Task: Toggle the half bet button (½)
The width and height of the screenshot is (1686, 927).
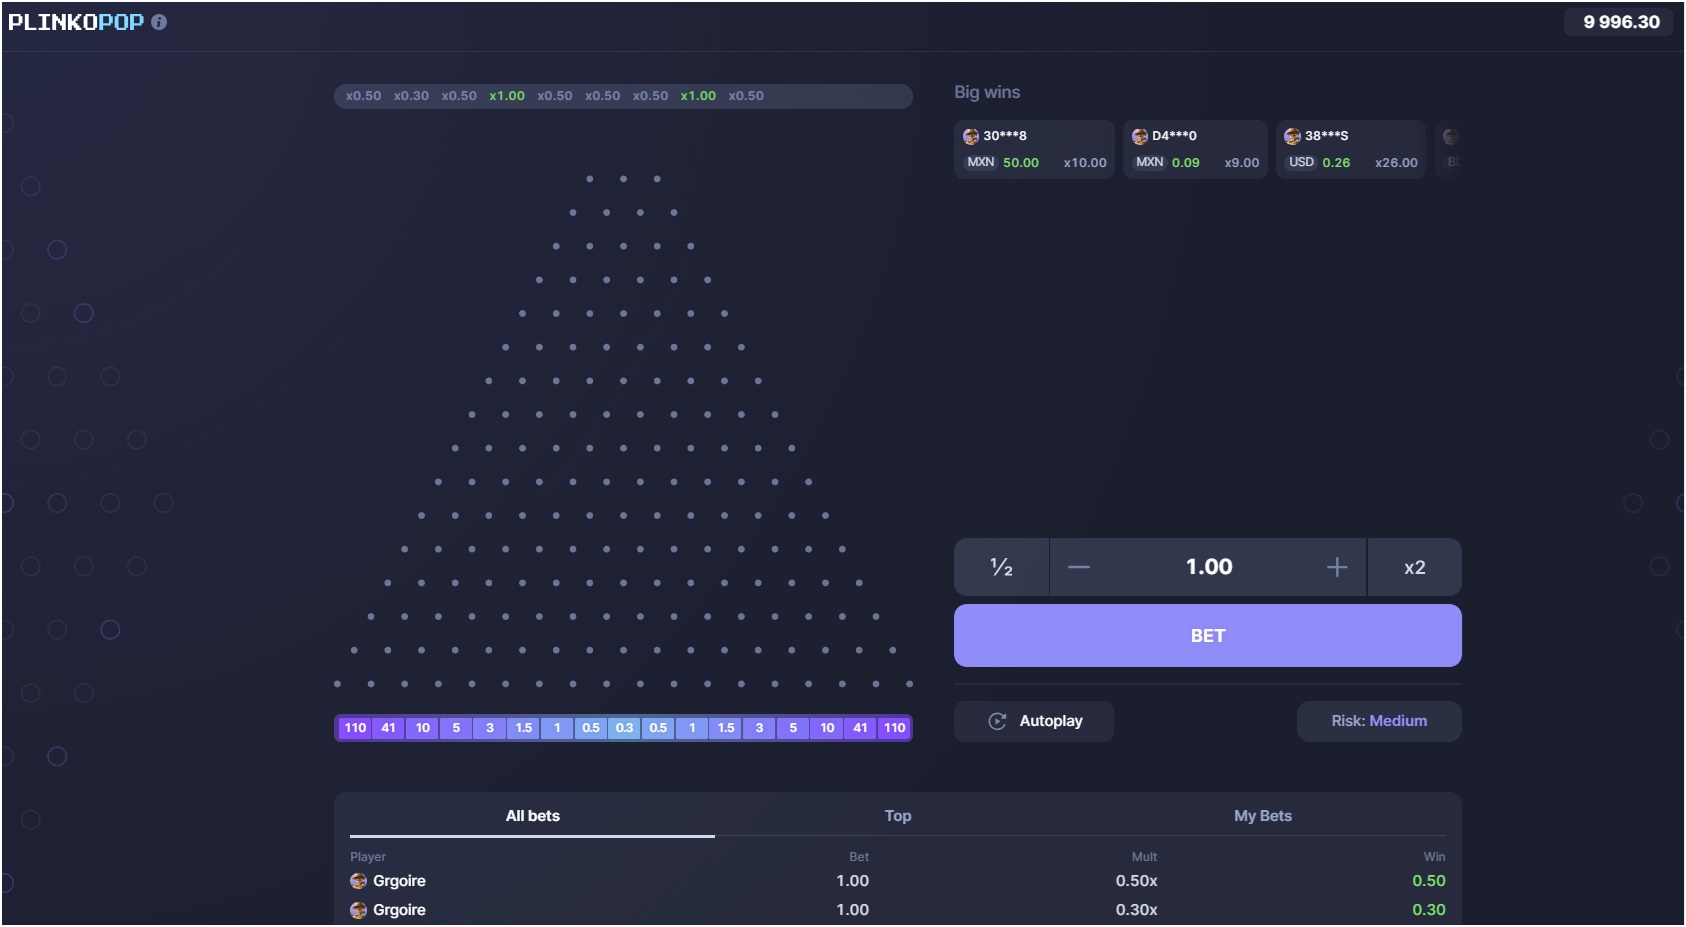Action: [1001, 567]
